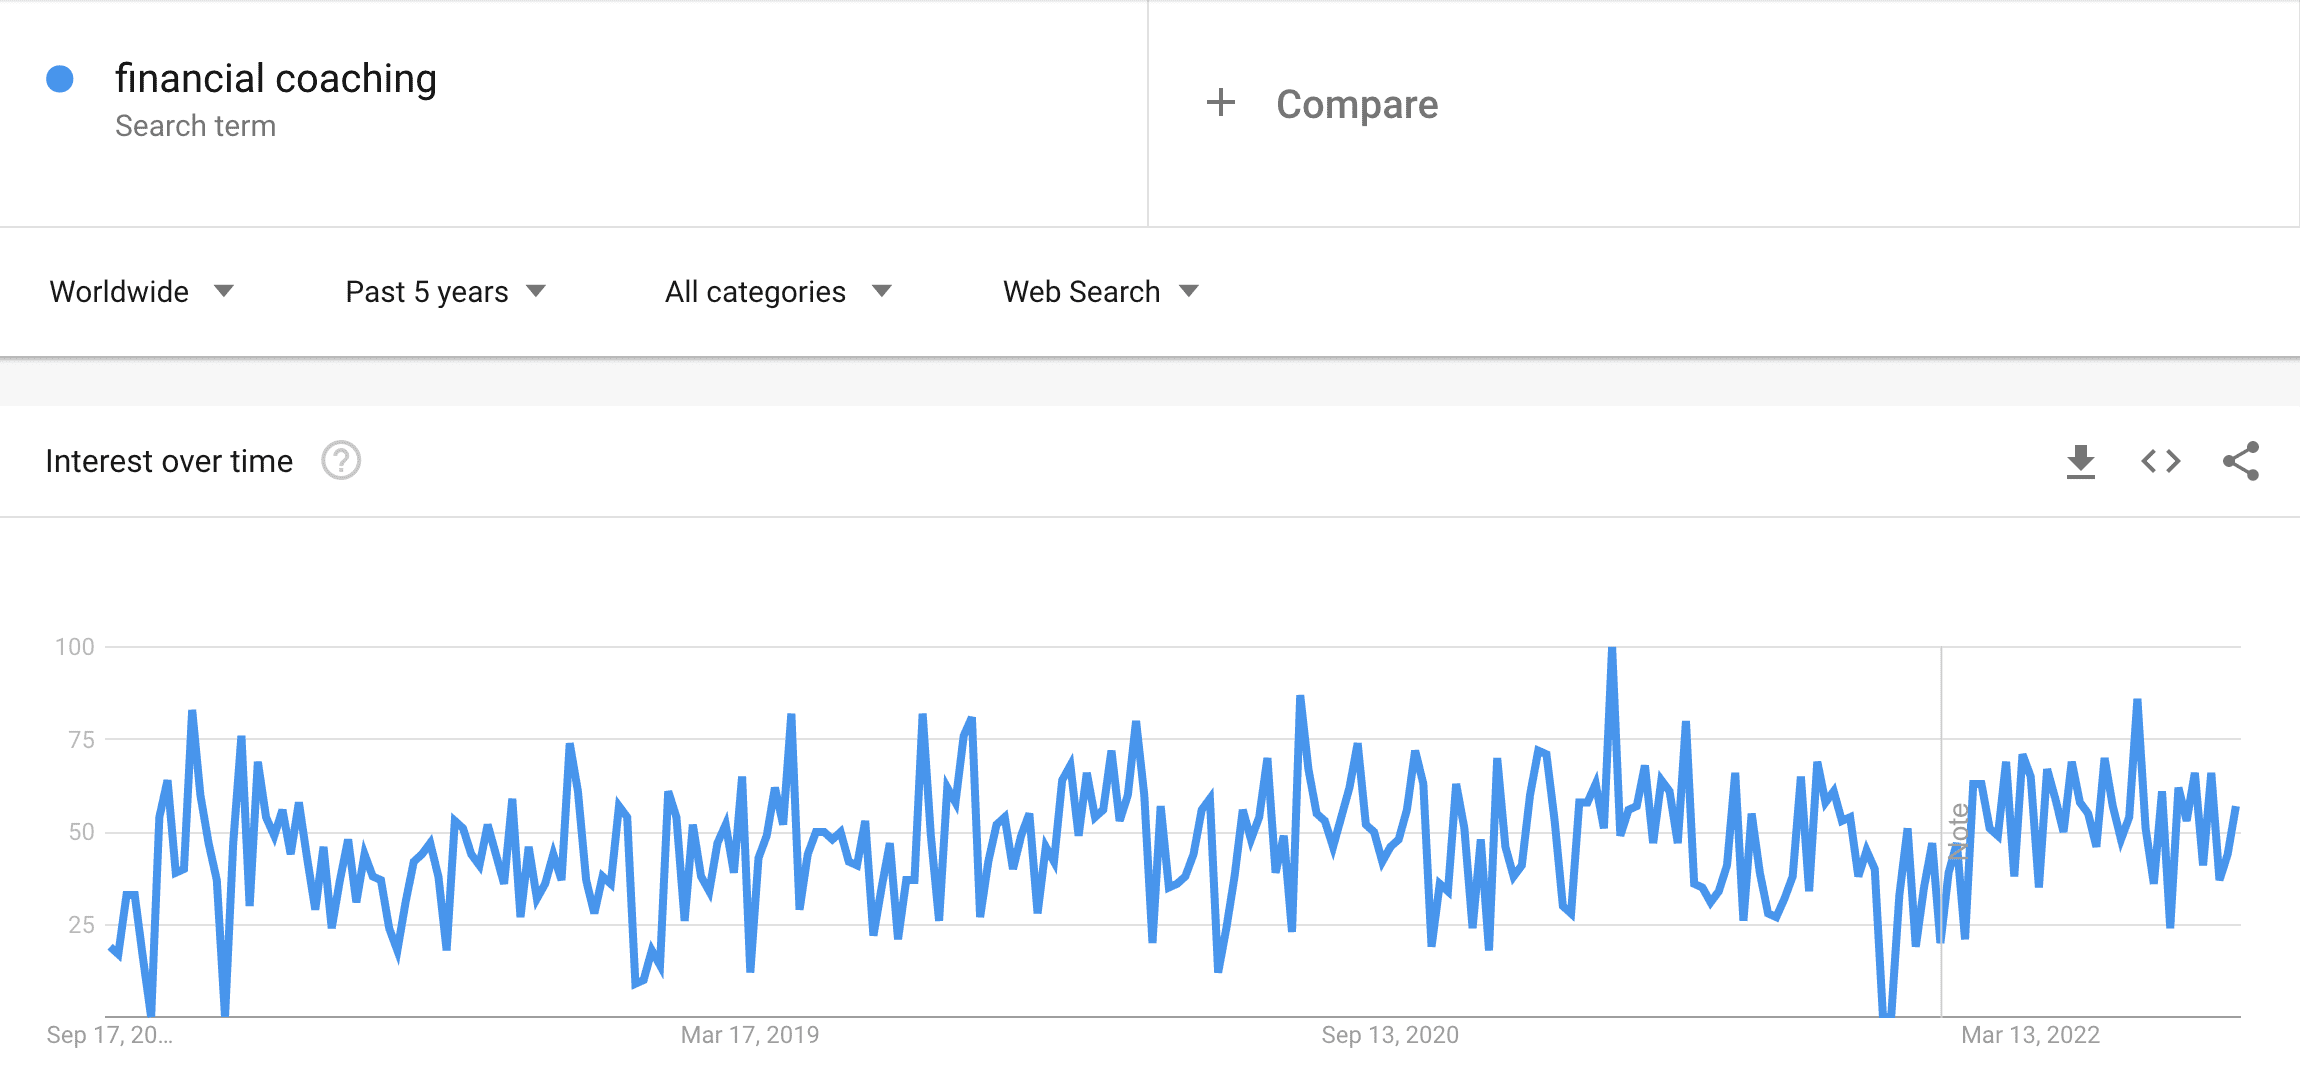Open the Worldwide region dropdown
The image size is (2300, 1068).
[140, 291]
